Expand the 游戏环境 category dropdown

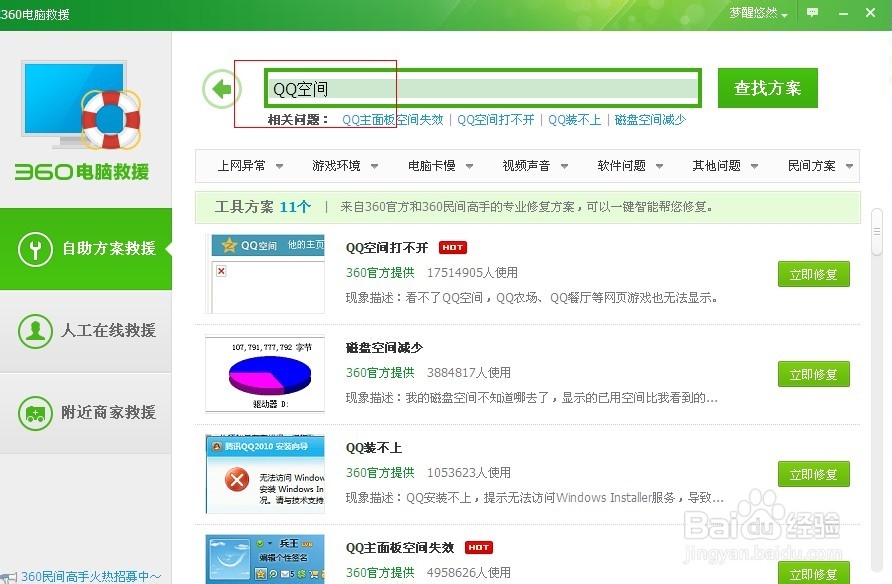point(345,166)
